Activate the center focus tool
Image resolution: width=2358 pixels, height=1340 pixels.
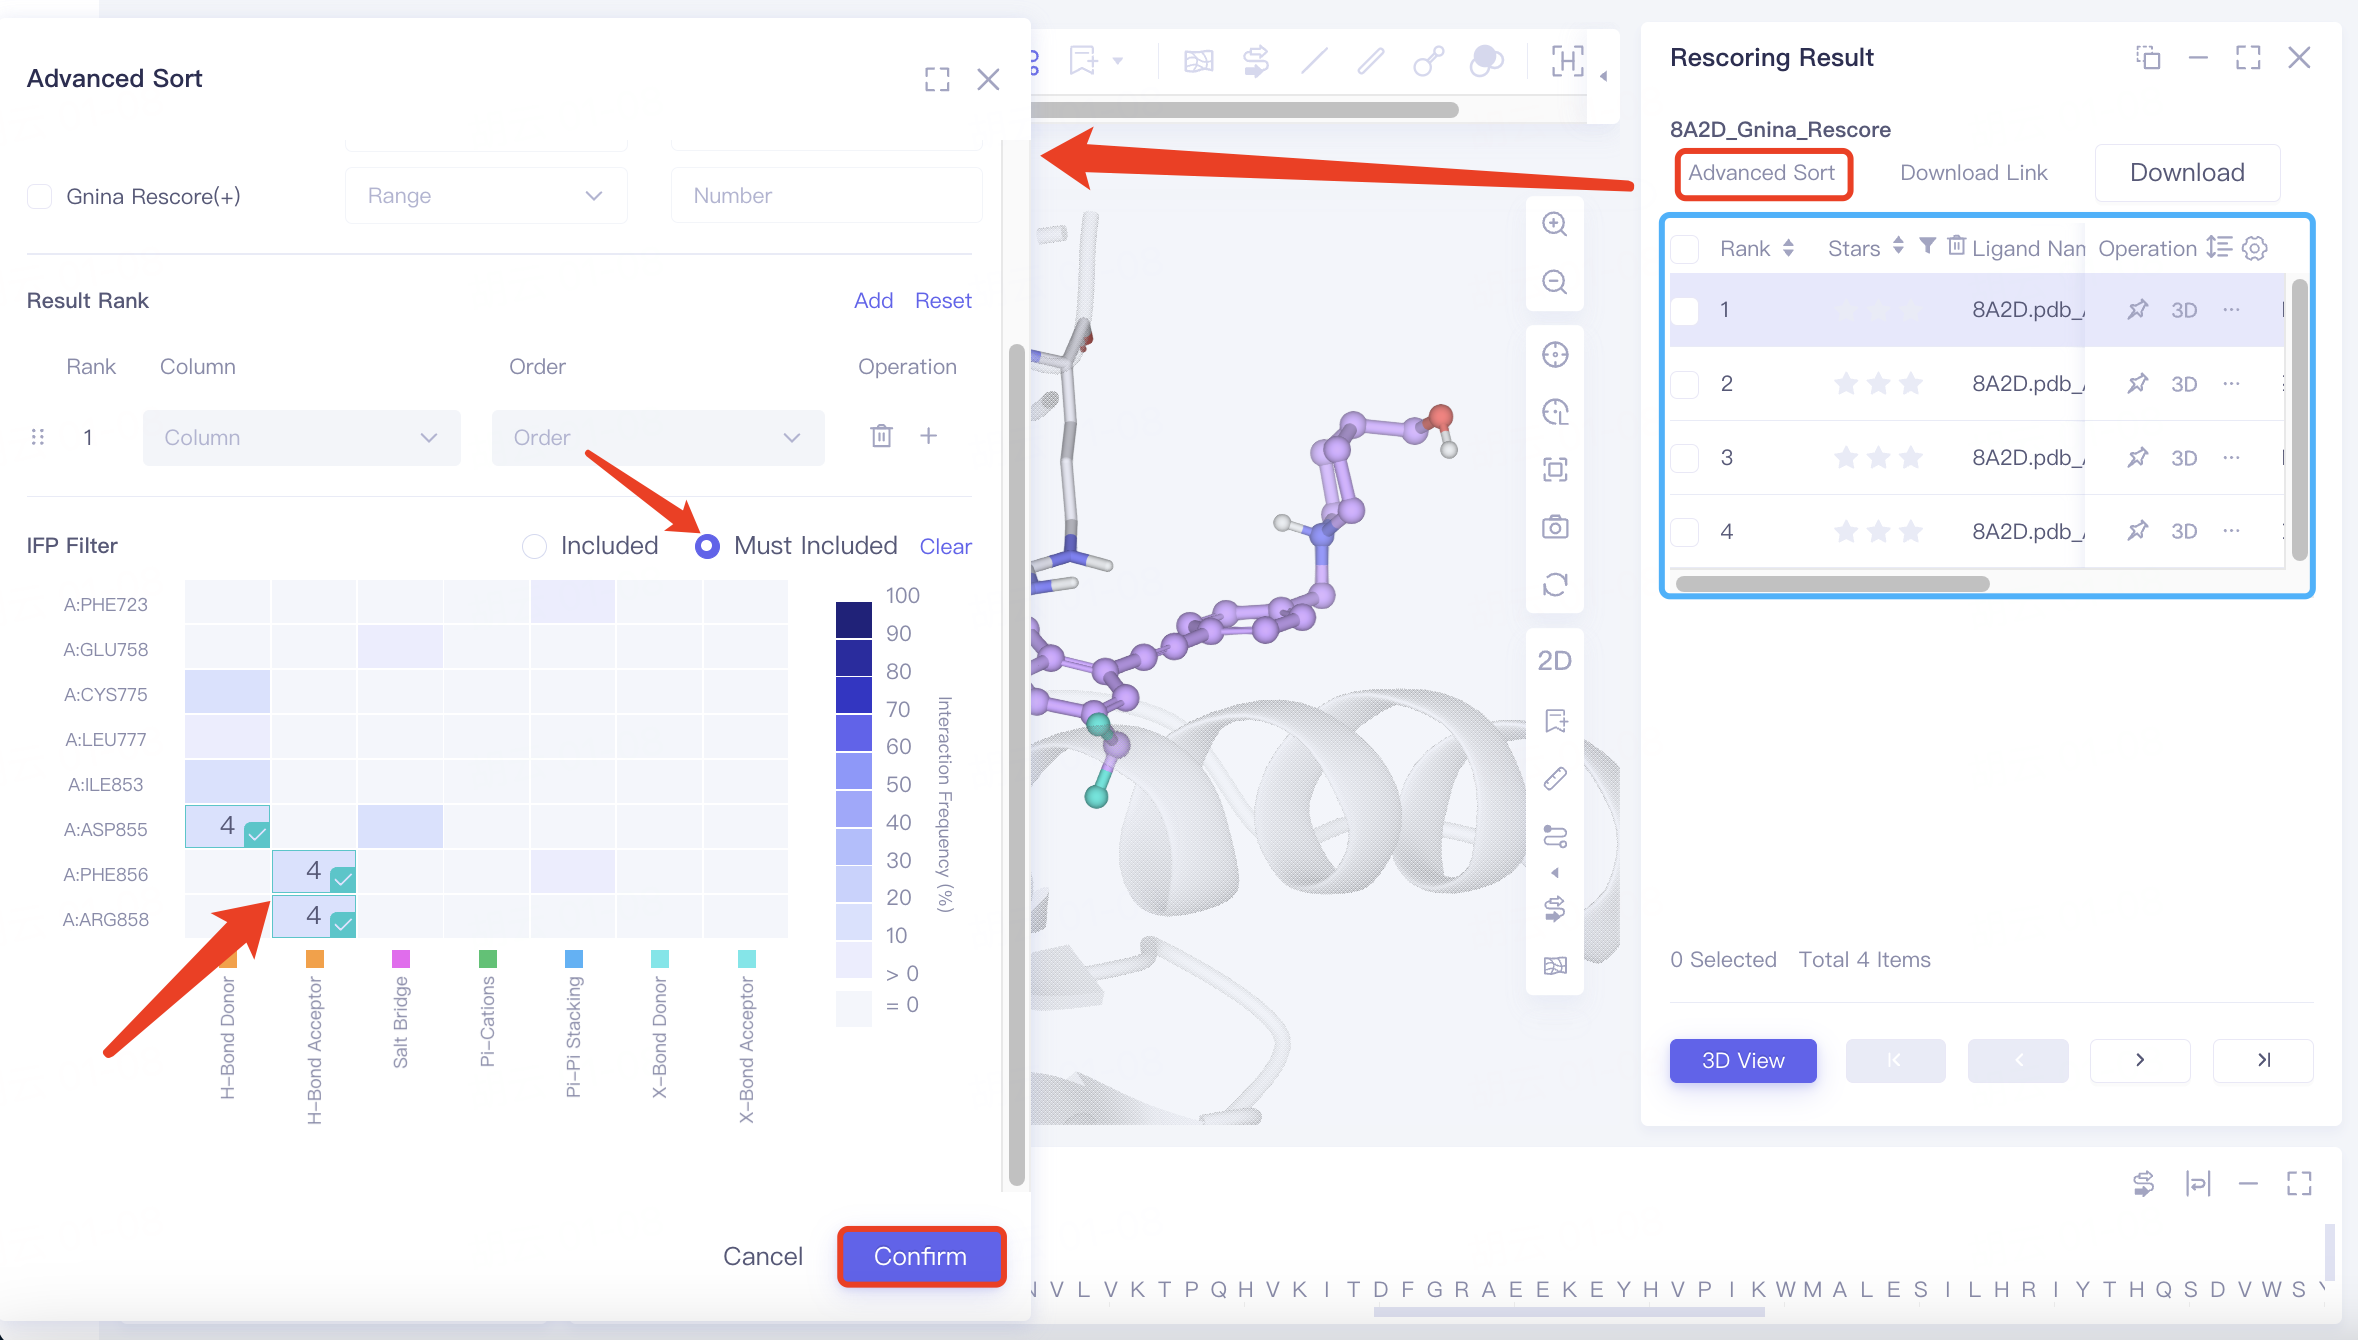(x=1554, y=354)
